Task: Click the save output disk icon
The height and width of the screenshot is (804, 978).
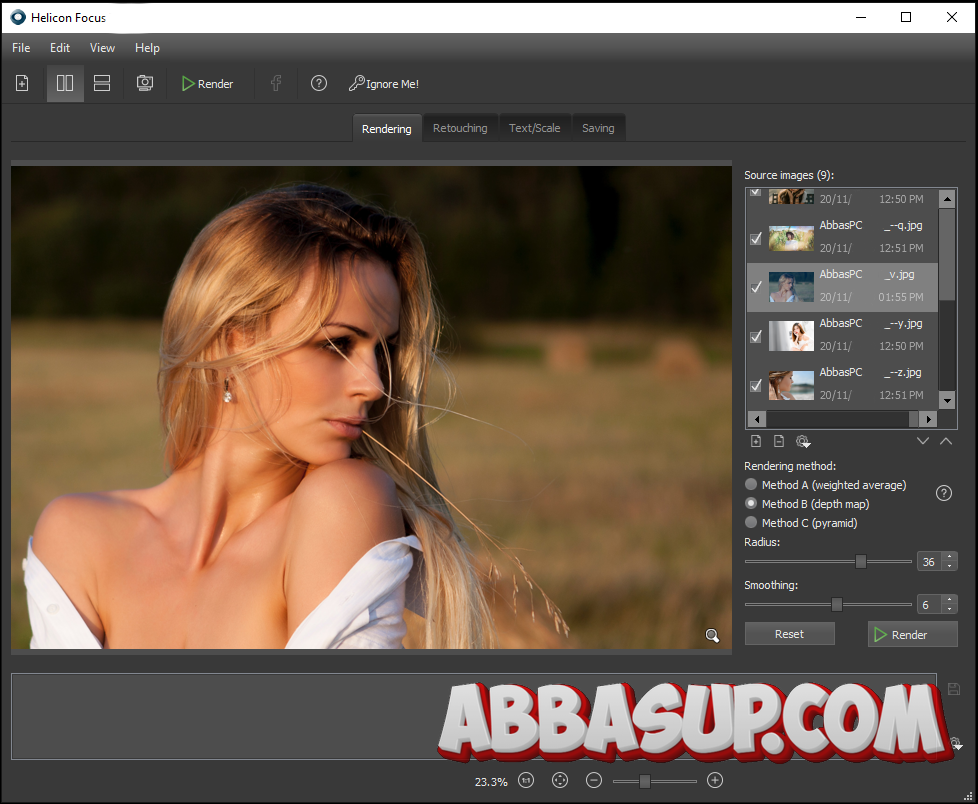Action: 954,689
